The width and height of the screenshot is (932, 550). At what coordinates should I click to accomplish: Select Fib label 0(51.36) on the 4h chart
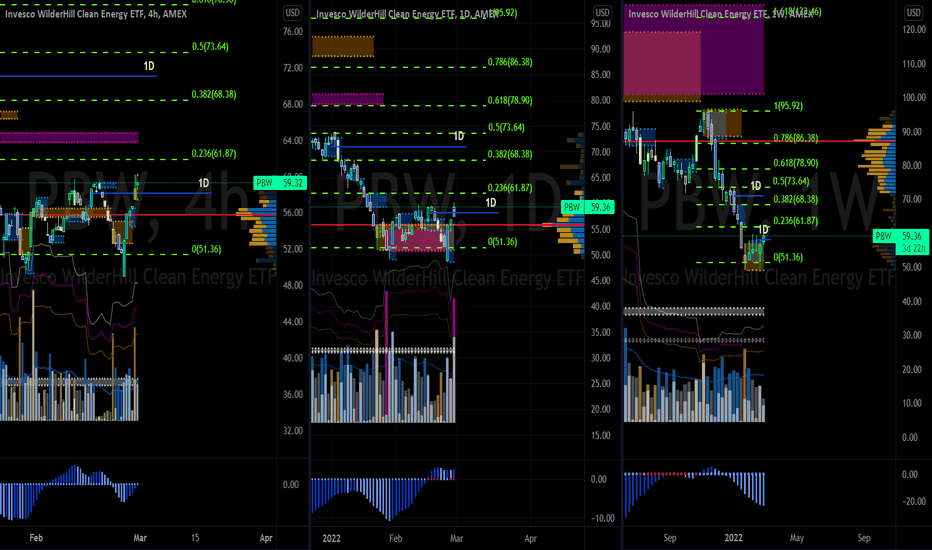[x=206, y=249]
